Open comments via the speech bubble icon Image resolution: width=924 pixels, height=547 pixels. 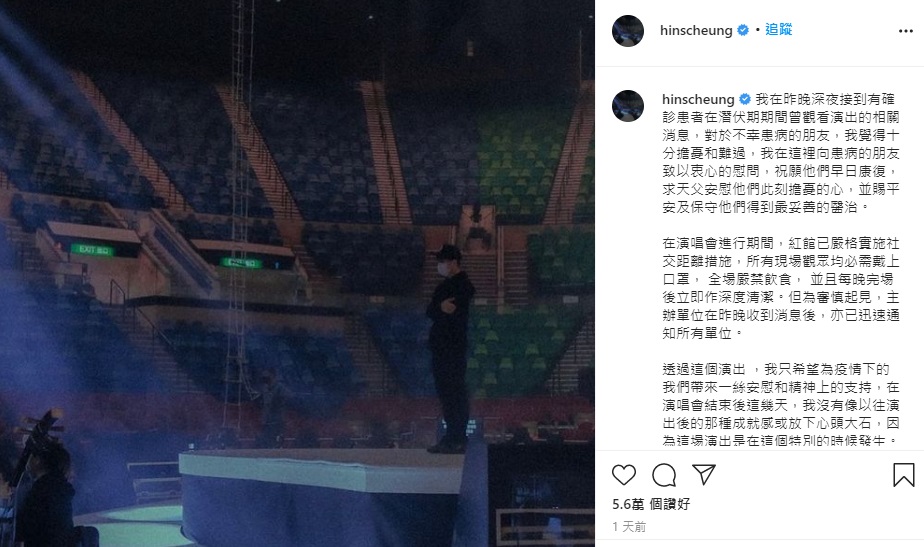664,474
